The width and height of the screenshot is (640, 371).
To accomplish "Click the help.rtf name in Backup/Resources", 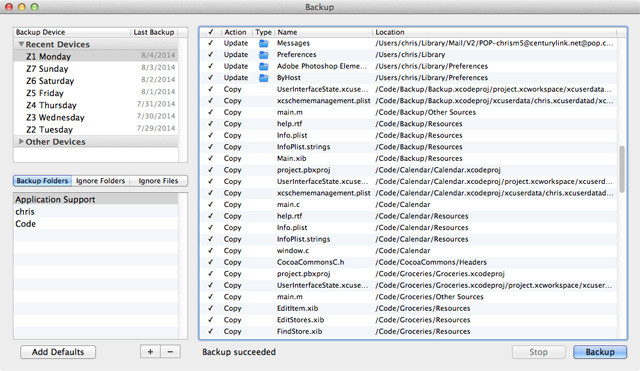I will pyautogui.click(x=289, y=124).
